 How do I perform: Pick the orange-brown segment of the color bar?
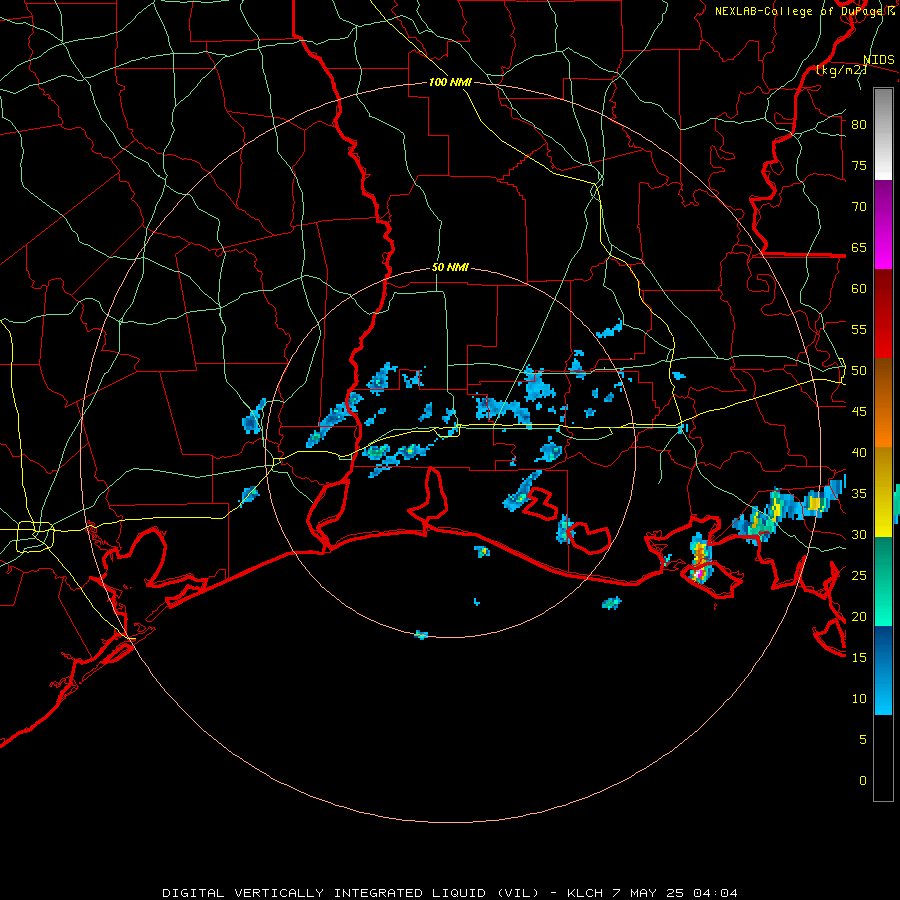(x=883, y=402)
